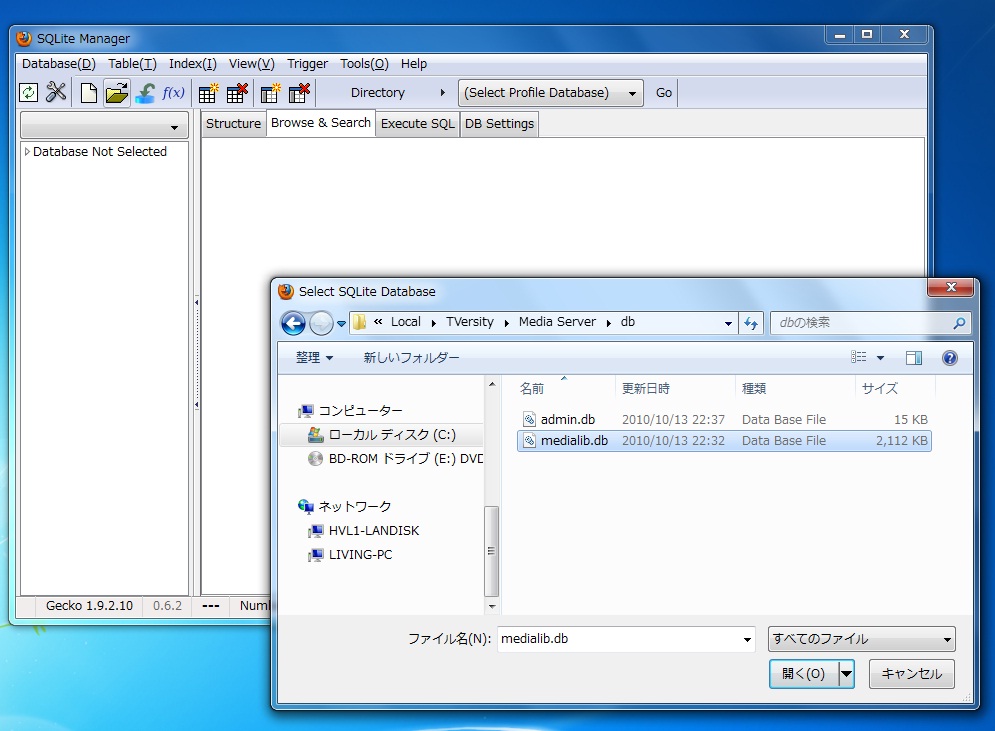995x731 pixels.
Task: Click the Local breadcrumb segment
Action: click(405, 322)
